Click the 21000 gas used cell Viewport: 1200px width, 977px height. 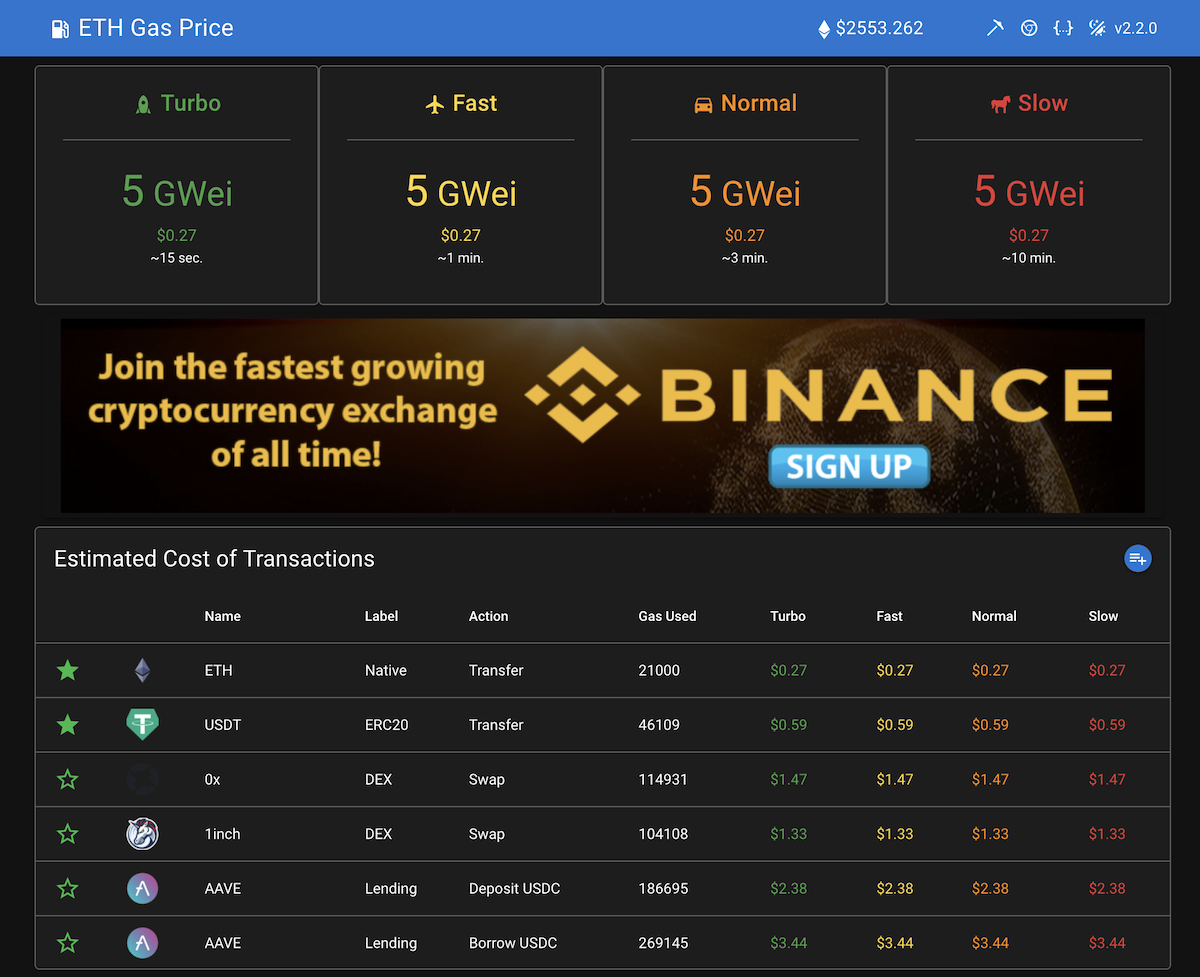click(x=659, y=670)
